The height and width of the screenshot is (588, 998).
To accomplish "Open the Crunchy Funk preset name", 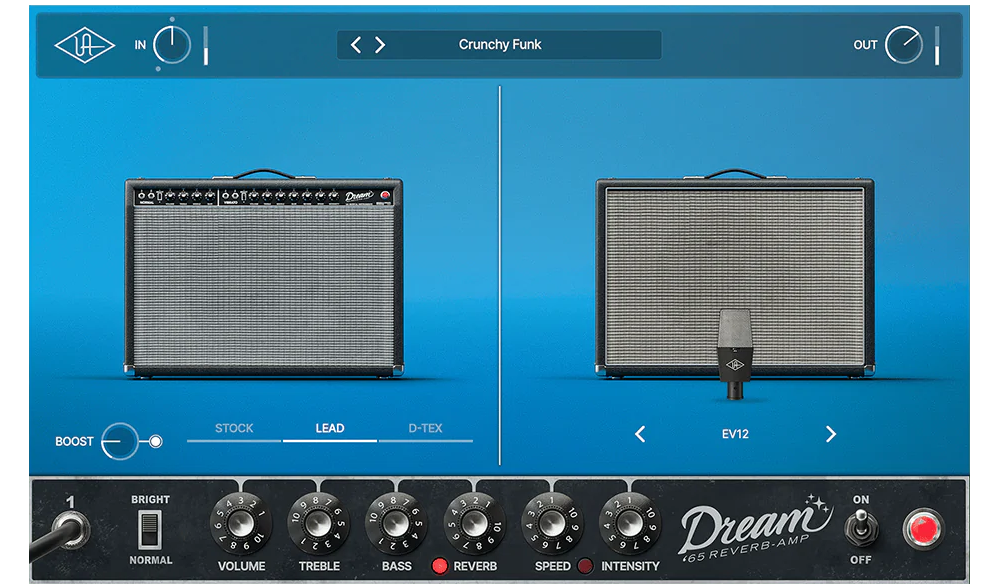I will tap(500, 45).
